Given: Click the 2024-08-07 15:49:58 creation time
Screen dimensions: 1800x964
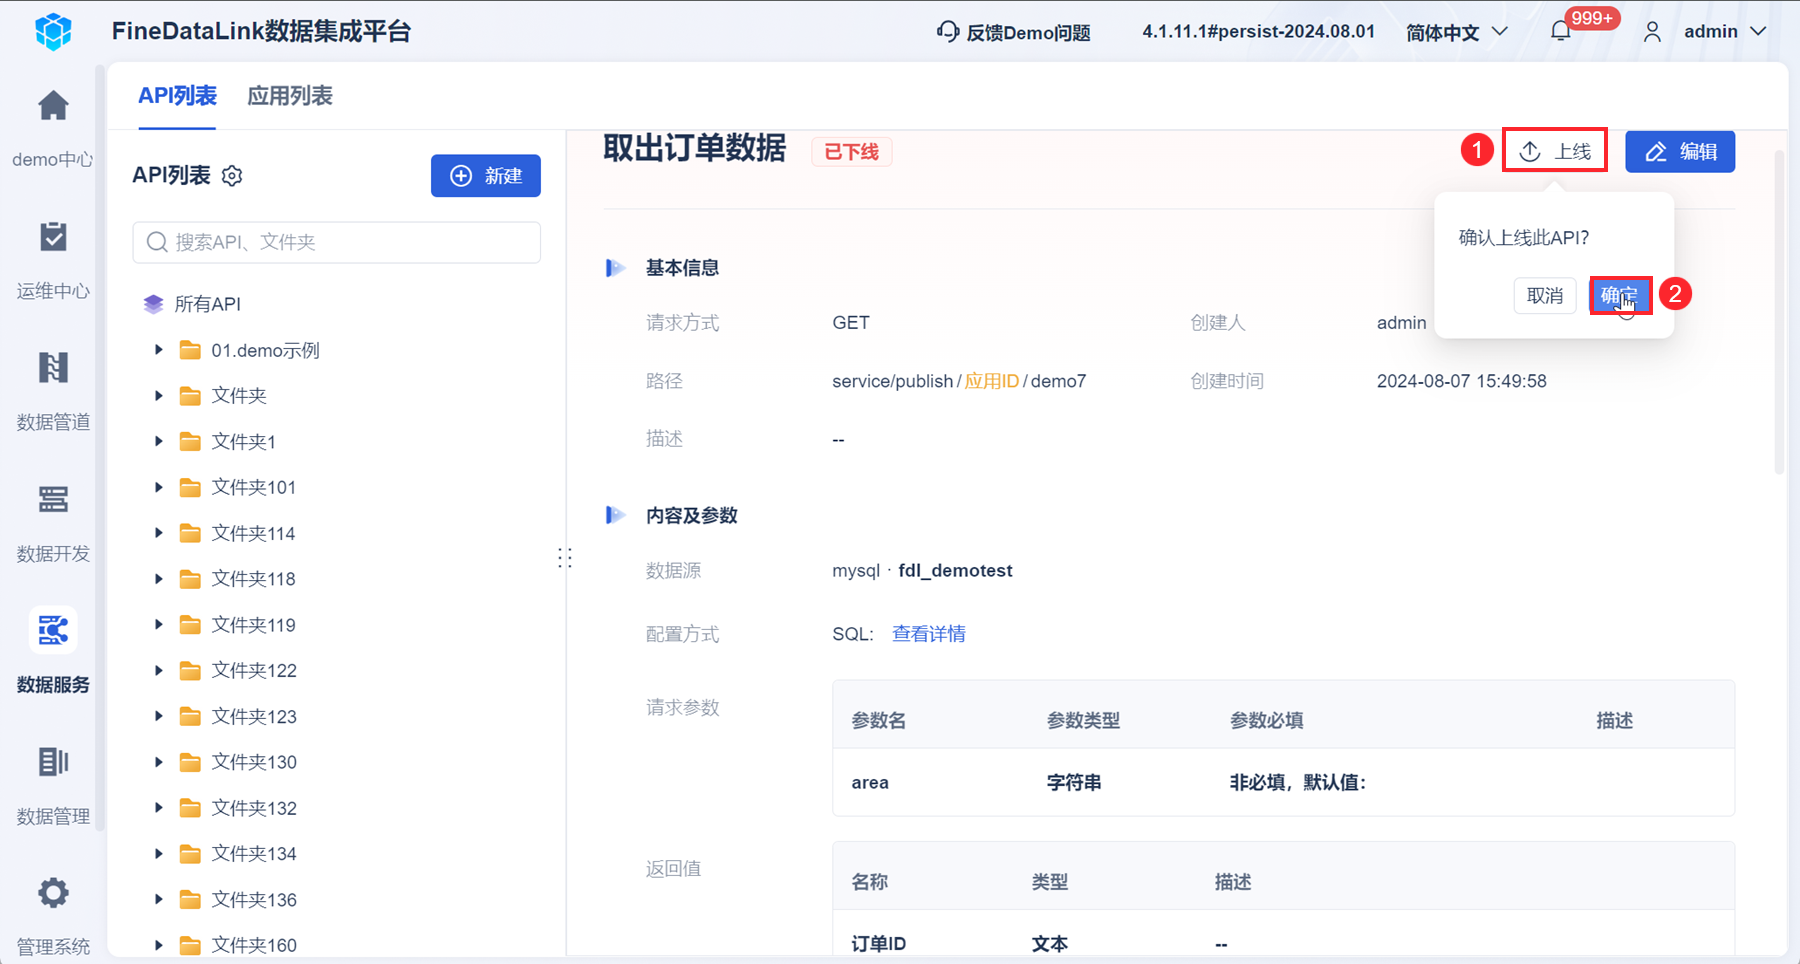Looking at the screenshot, I should click(x=1462, y=381).
